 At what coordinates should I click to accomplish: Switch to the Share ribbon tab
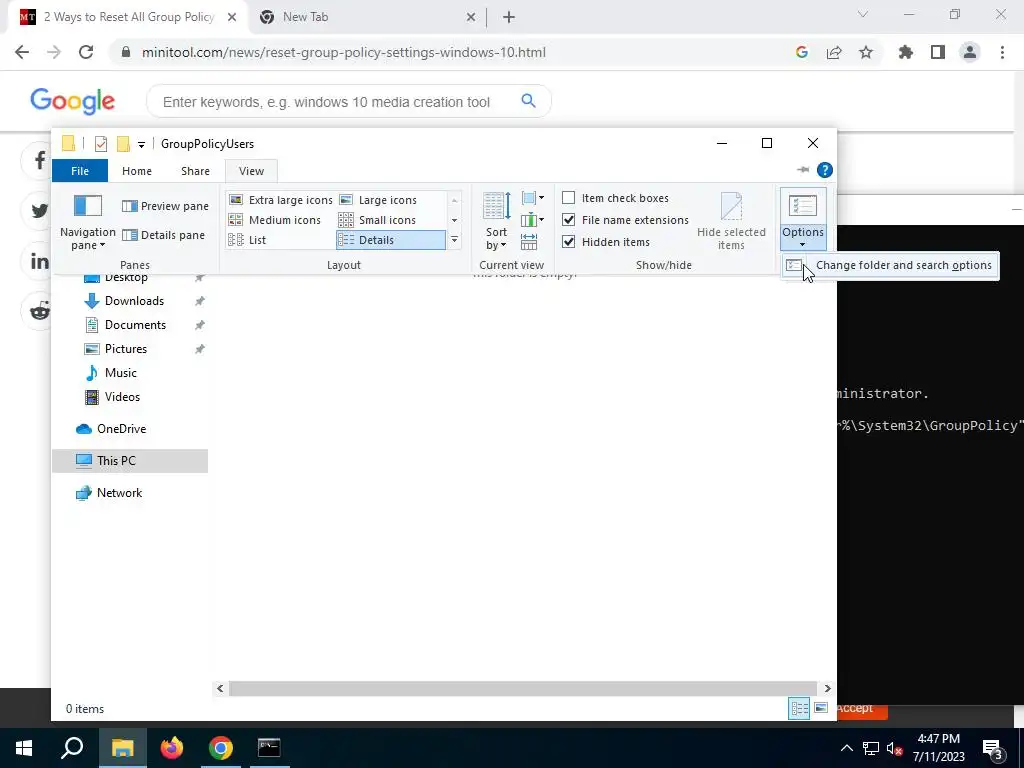(x=195, y=171)
